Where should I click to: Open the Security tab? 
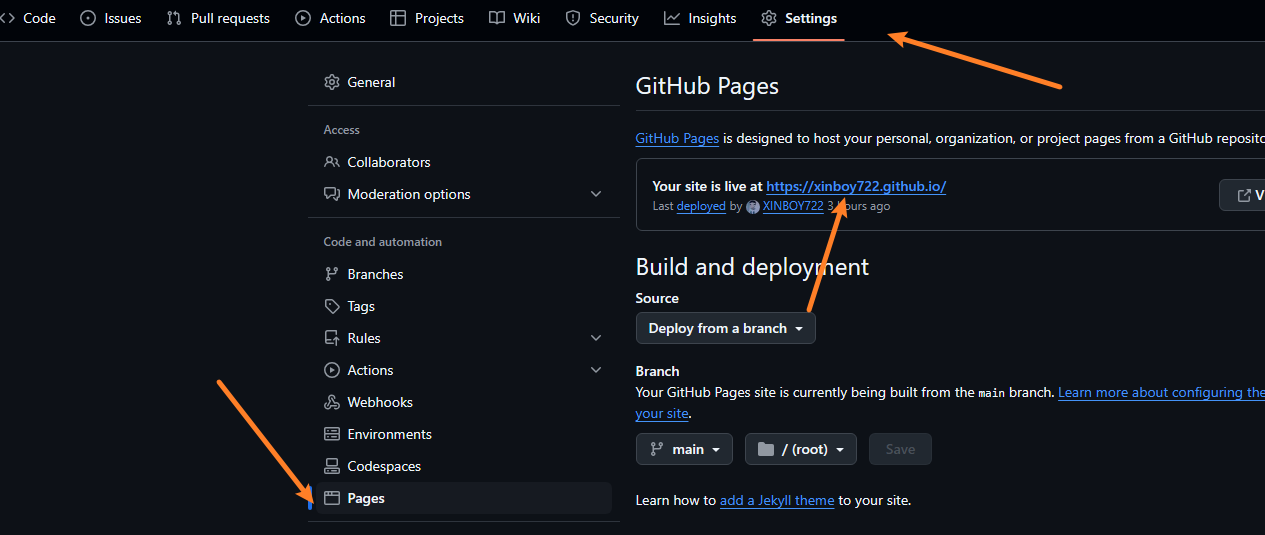point(602,18)
